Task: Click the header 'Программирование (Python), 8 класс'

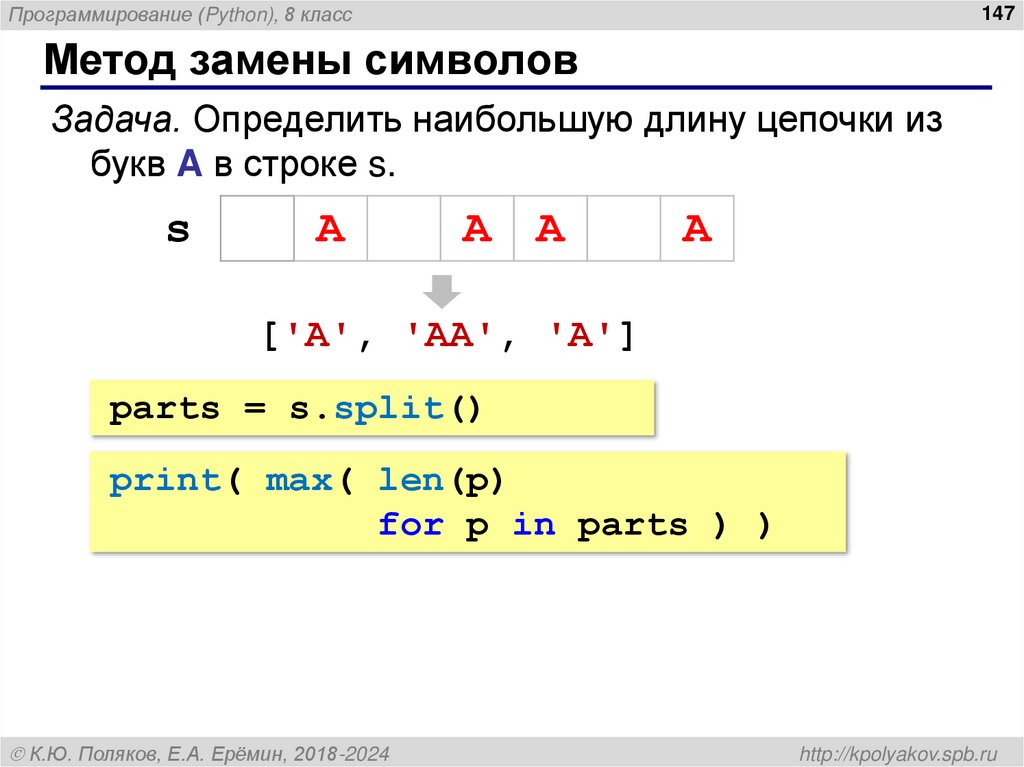Action: [180, 13]
